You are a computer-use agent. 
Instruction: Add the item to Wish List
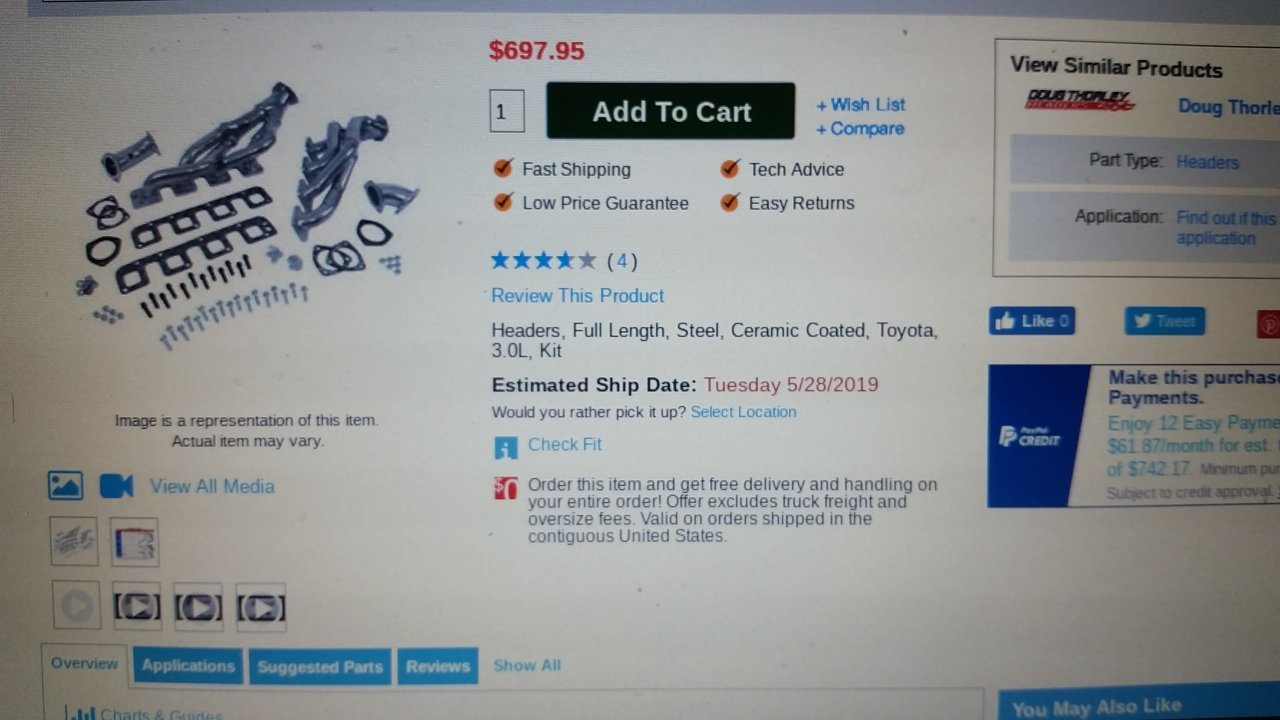(x=861, y=104)
